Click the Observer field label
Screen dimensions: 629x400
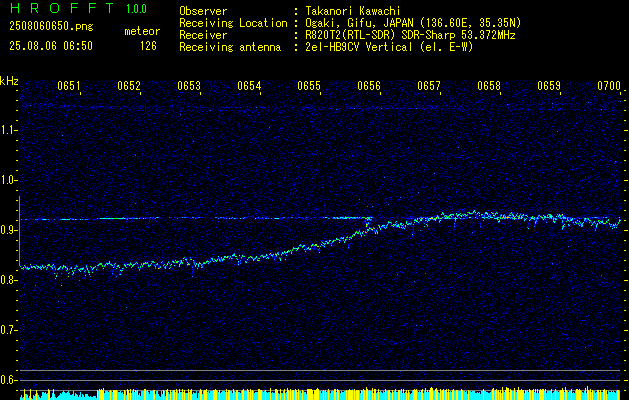pos(203,11)
